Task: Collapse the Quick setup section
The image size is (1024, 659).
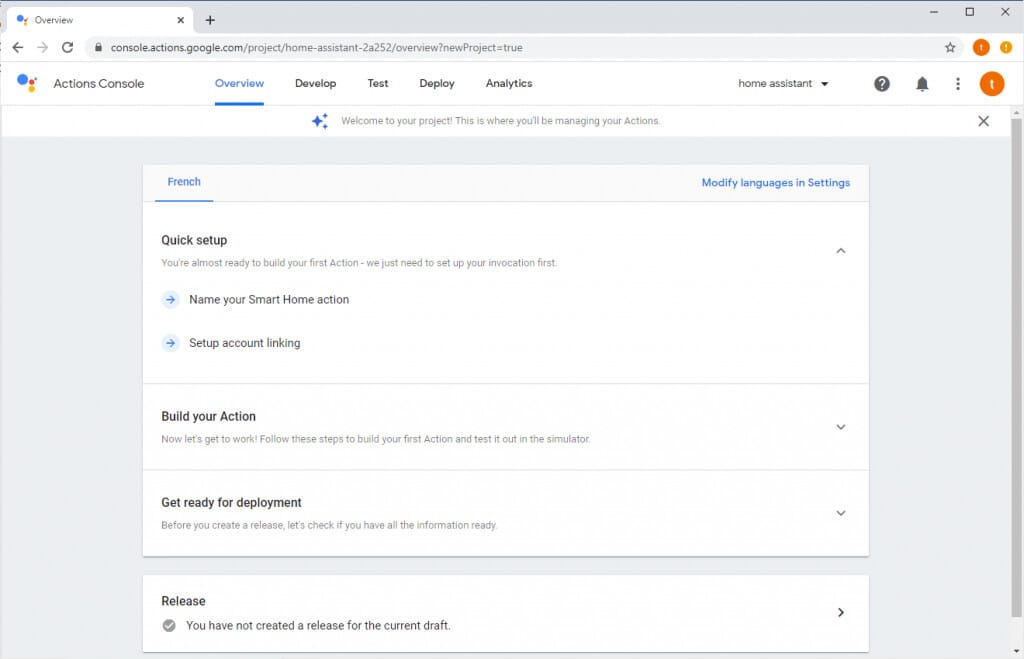Action: point(840,251)
